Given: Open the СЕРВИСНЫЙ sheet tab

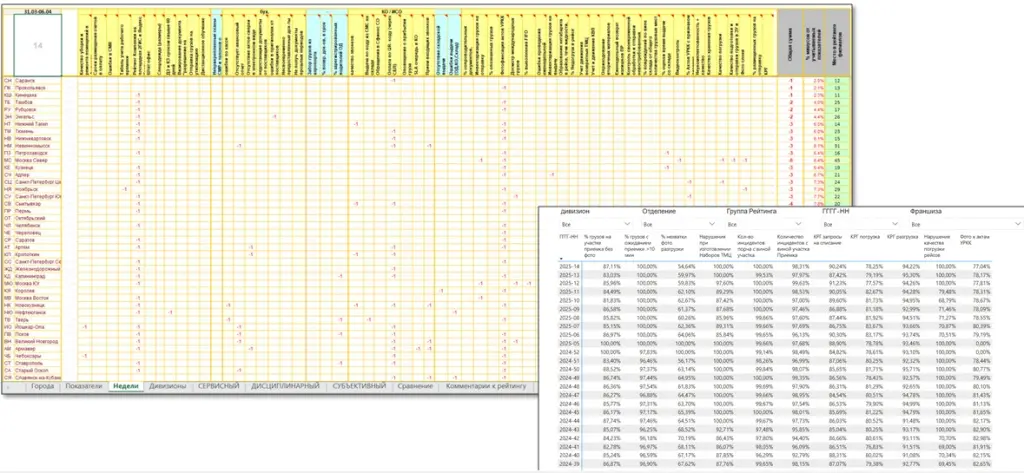Looking at the screenshot, I should [x=217, y=385].
